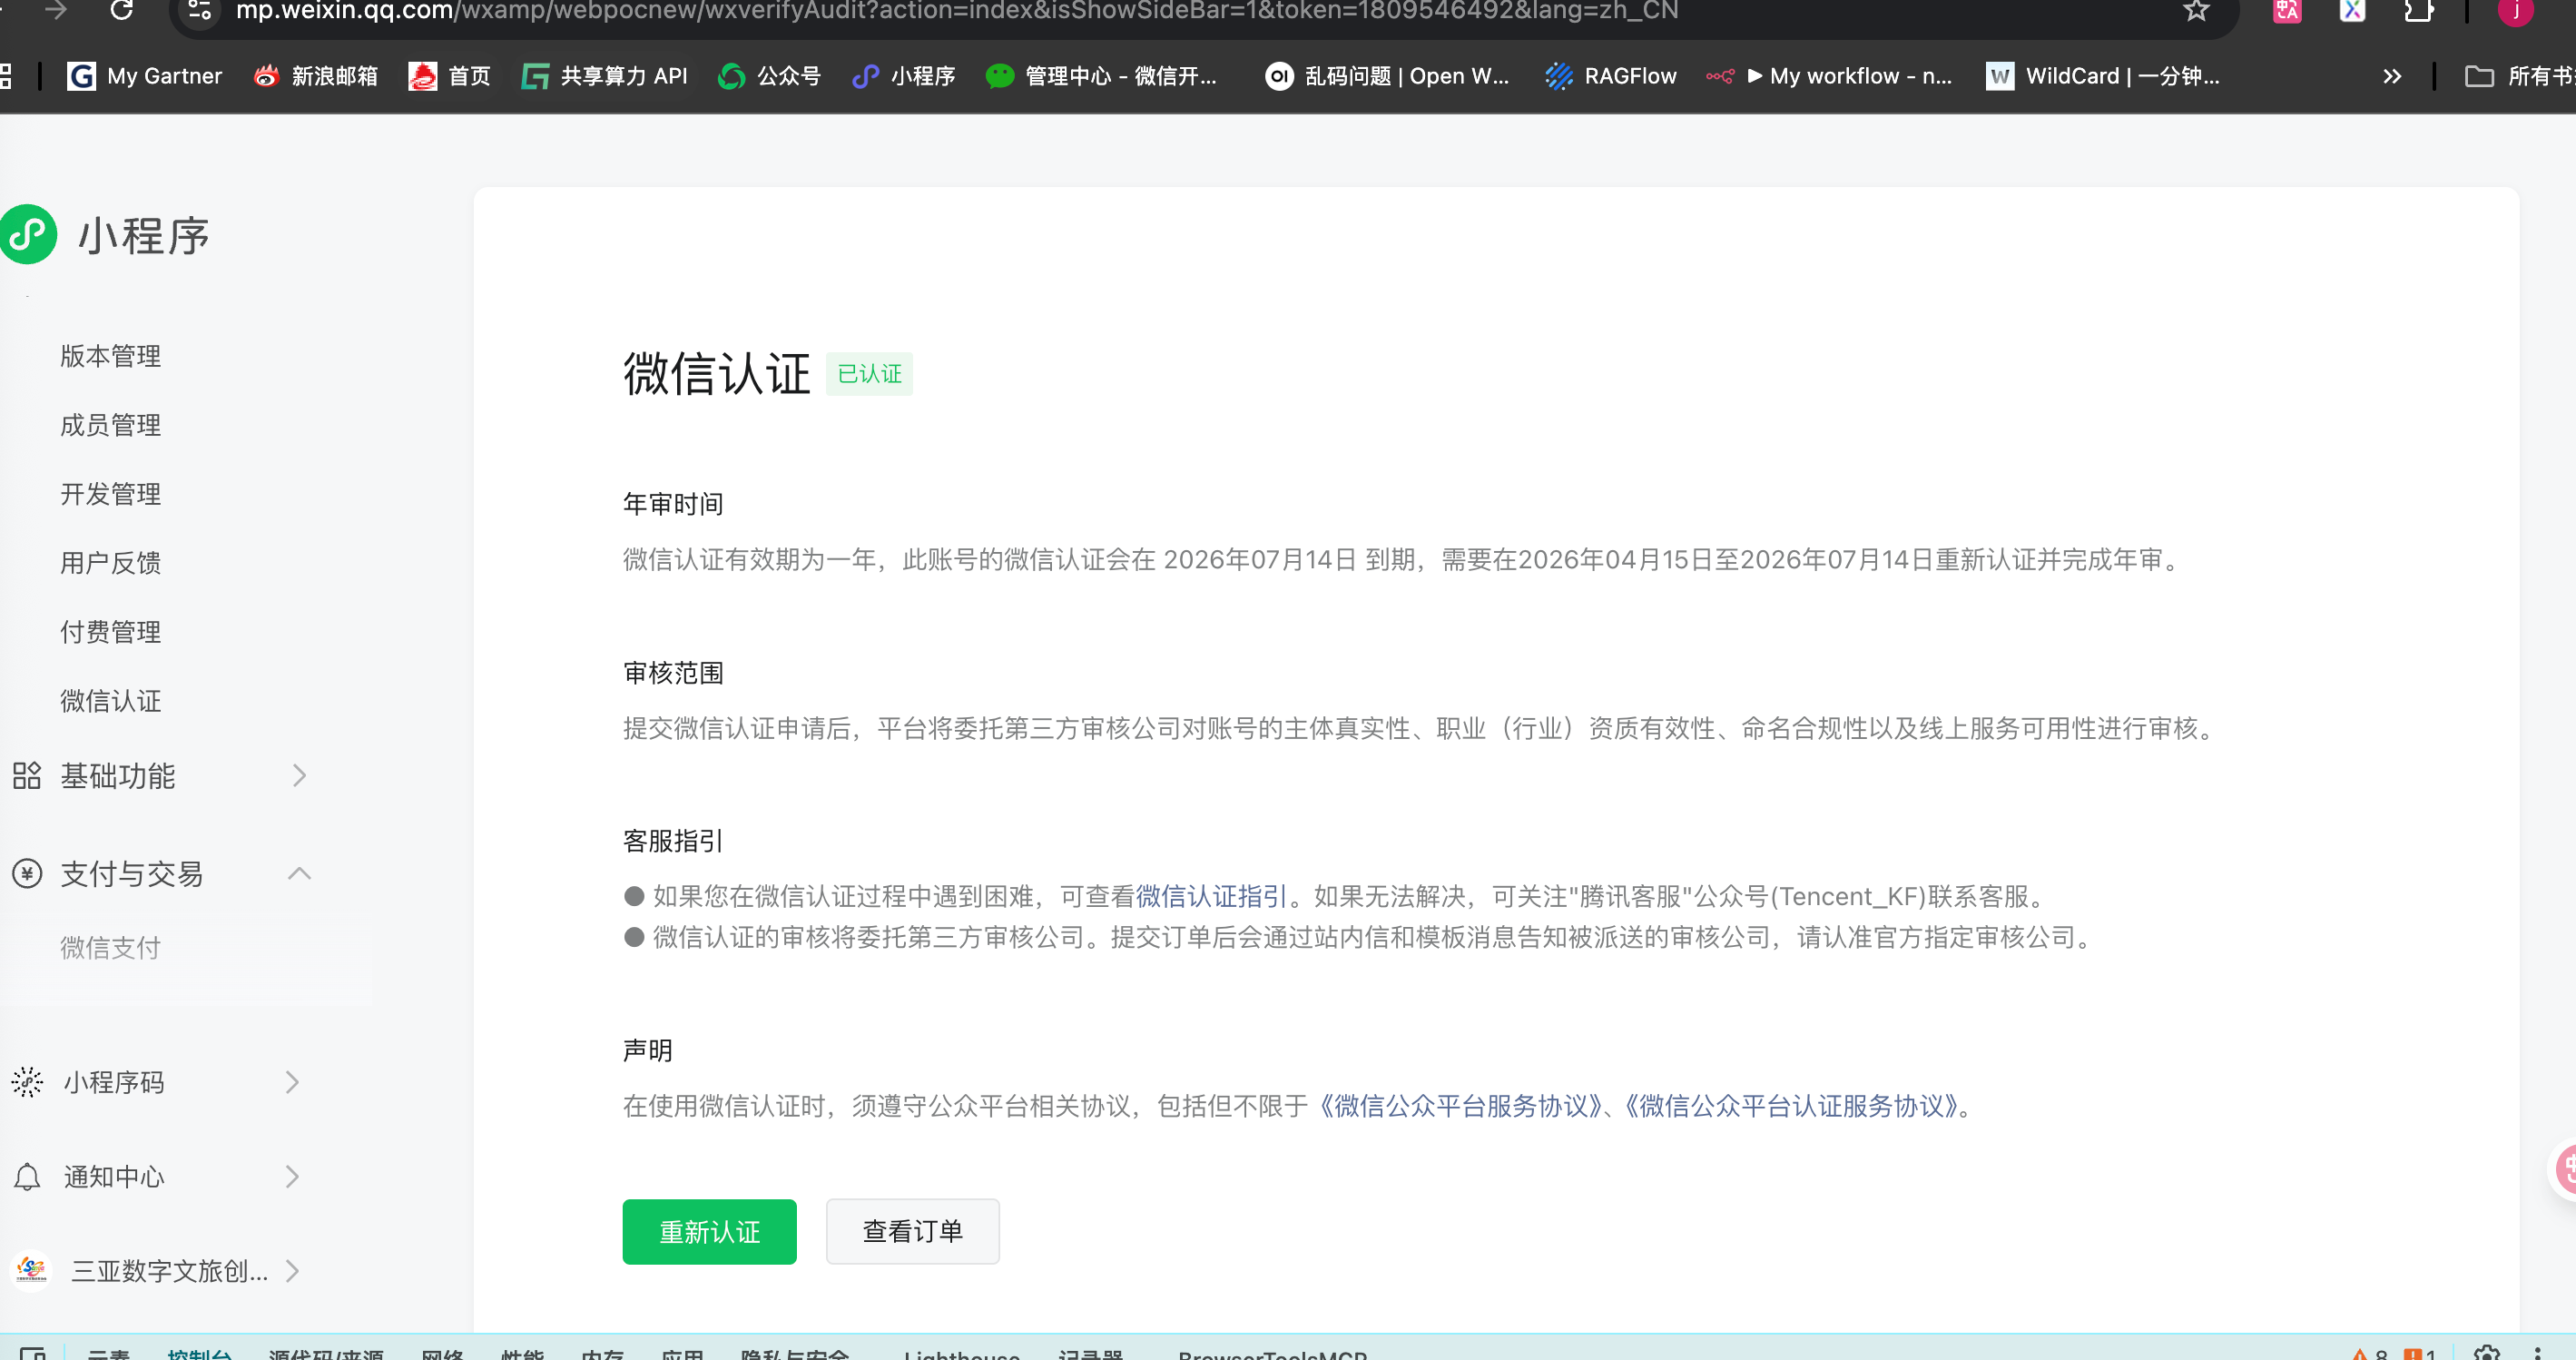This screenshot has height=1360, width=2576.
Task: Open the browser extensions puzzle icon
Action: (x=2418, y=10)
